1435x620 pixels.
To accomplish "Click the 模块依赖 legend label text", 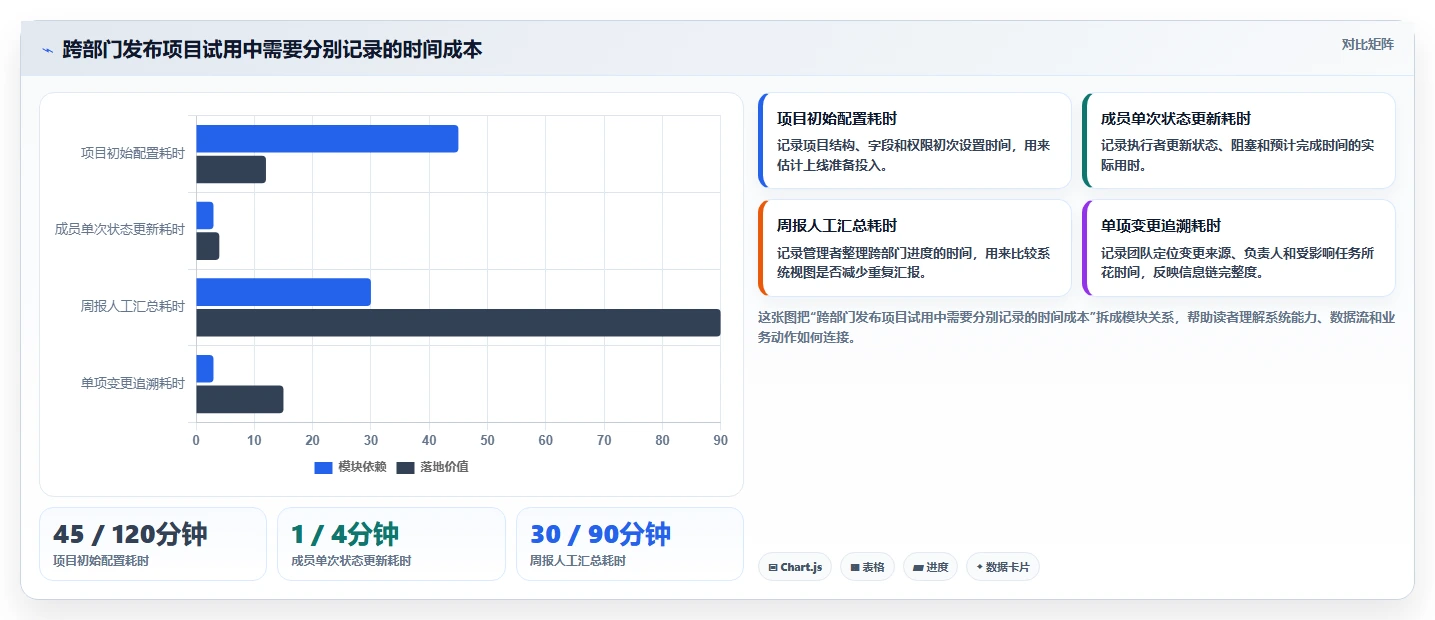I will tap(362, 467).
